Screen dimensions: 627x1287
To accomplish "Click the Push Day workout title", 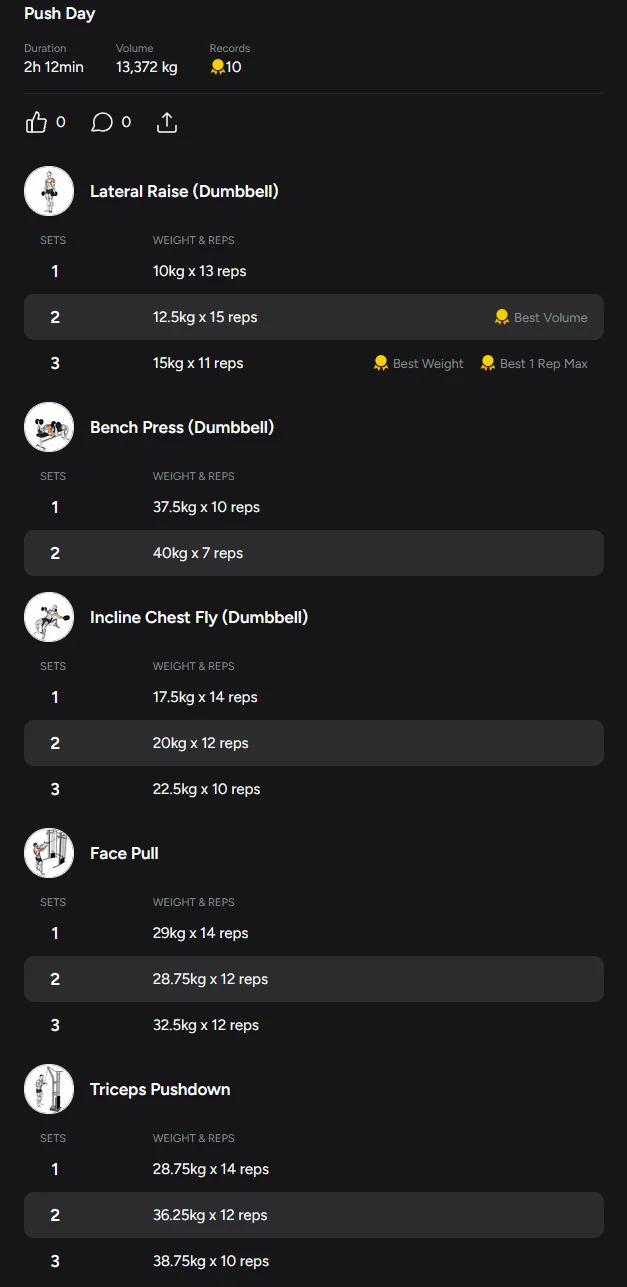I will [60, 14].
